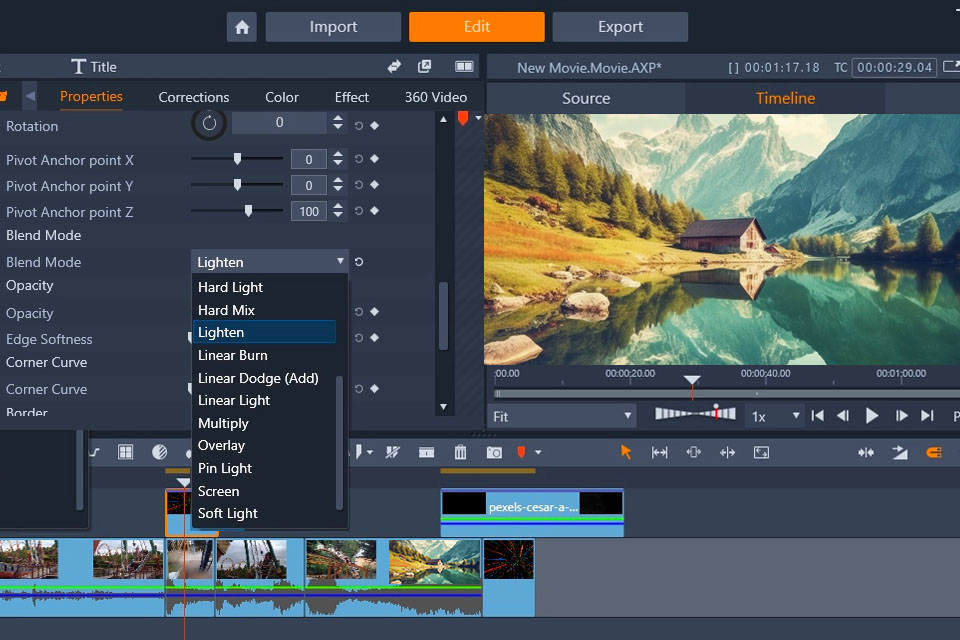The image size is (960, 640).
Task: Click the Rotation value stepper arrows
Action: point(338,122)
